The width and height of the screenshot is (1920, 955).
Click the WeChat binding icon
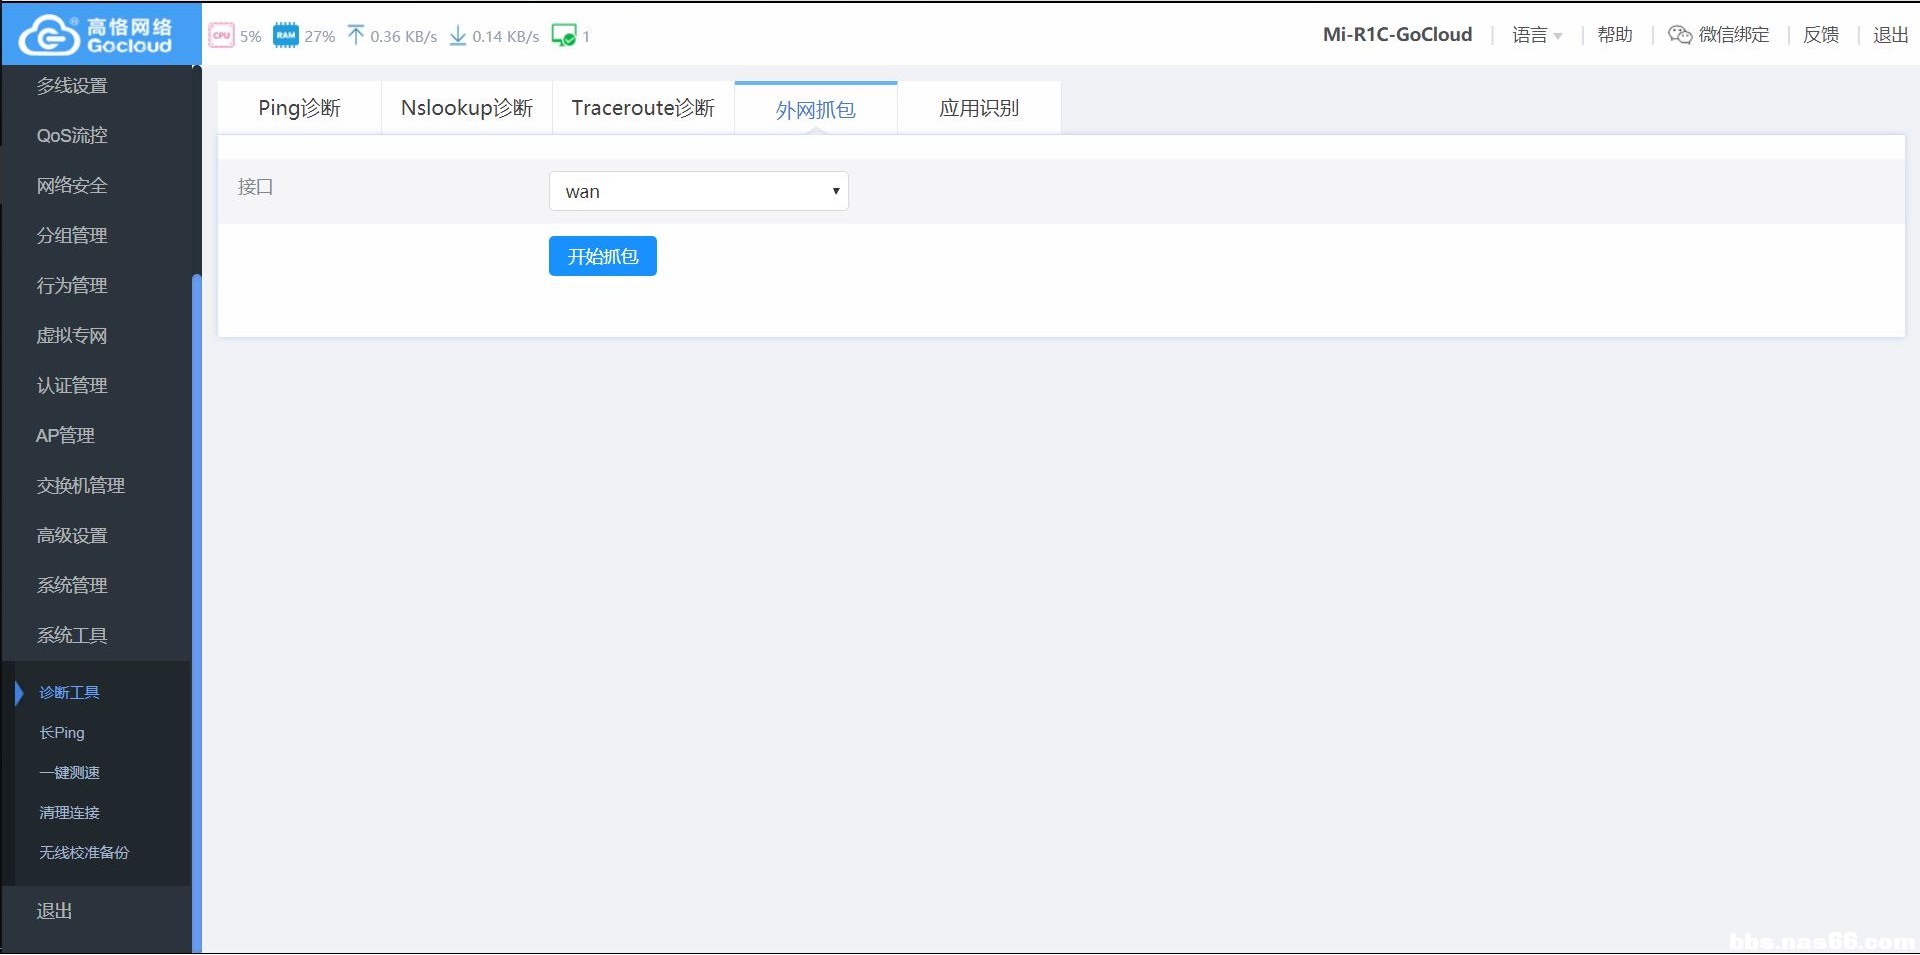point(1680,35)
